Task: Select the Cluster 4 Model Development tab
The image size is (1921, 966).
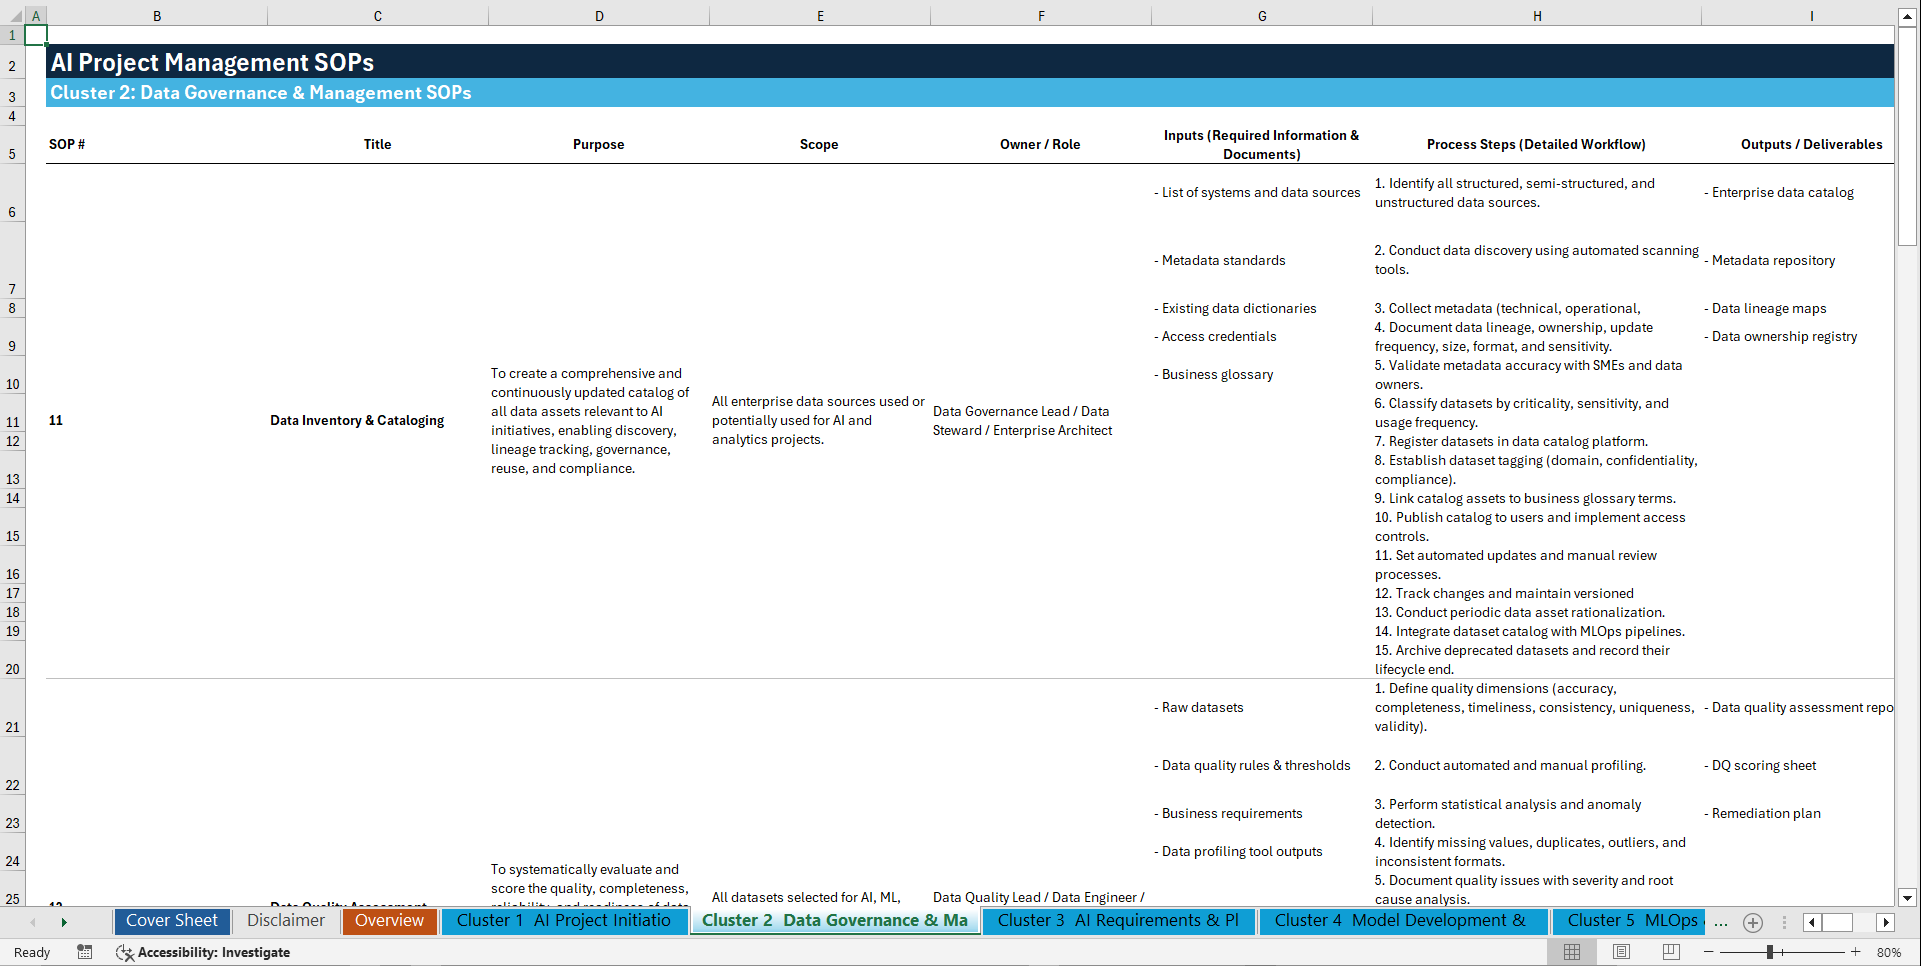Action: [x=1401, y=921]
